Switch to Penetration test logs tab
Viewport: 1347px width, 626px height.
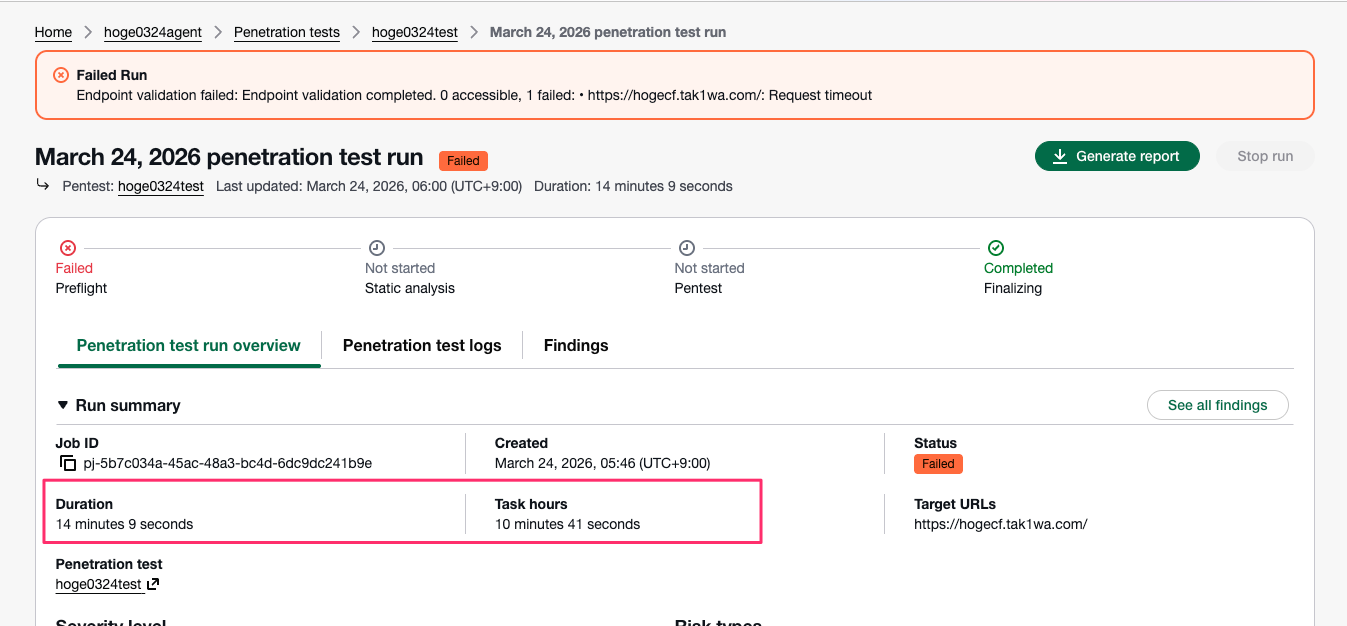pyautogui.click(x=422, y=345)
